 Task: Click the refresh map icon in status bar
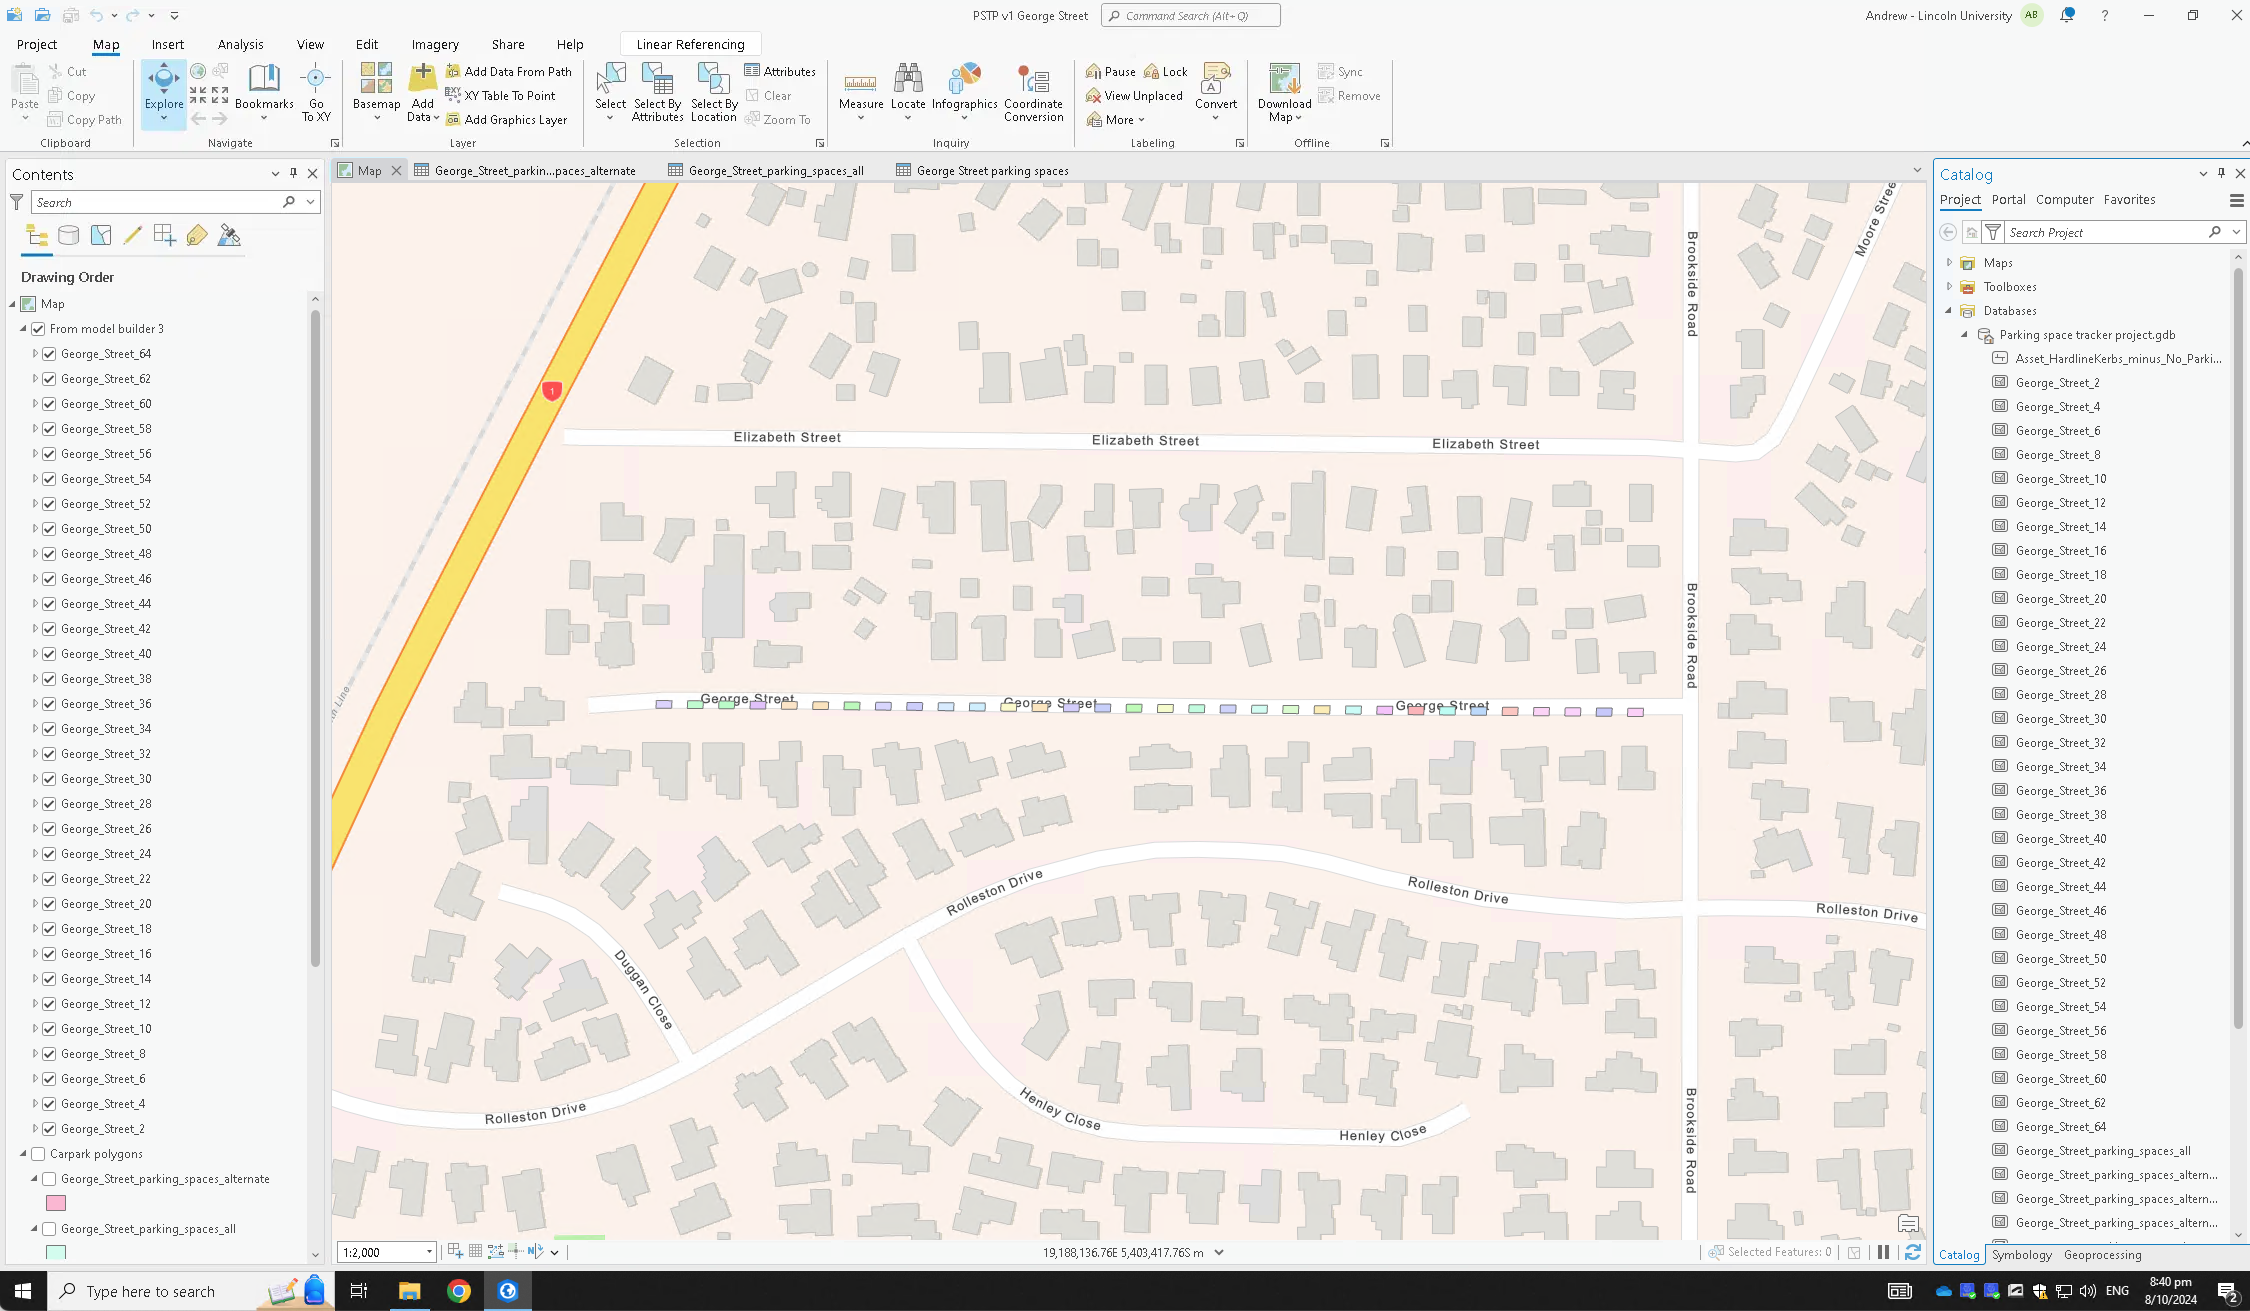pyautogui.click(x=1912, y=1252)
